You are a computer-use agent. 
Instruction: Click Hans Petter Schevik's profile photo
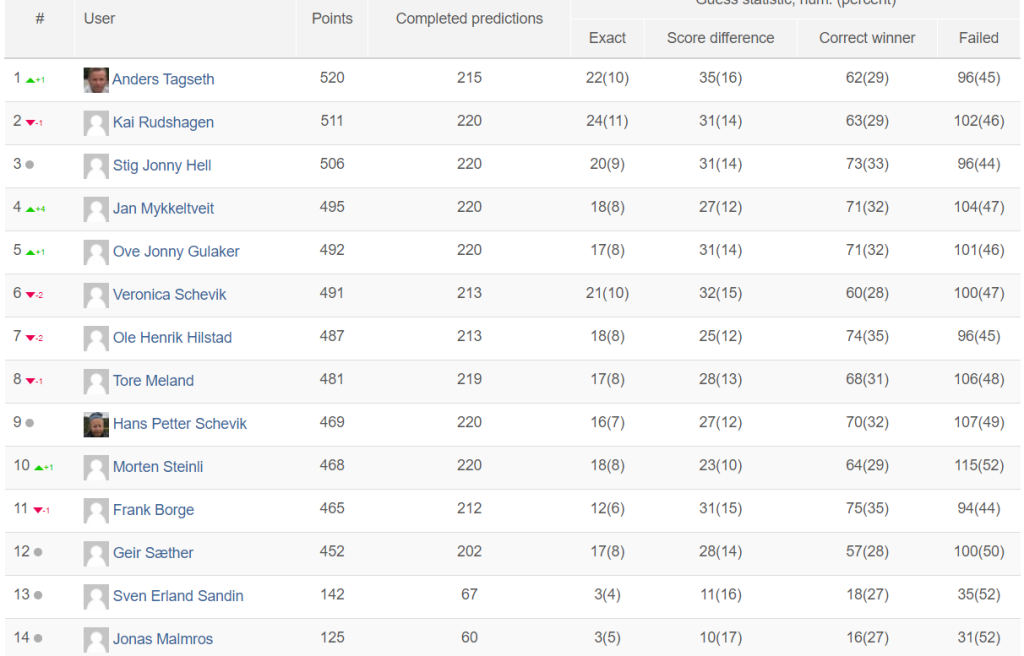pyautogui.click(x=96, y=424)
